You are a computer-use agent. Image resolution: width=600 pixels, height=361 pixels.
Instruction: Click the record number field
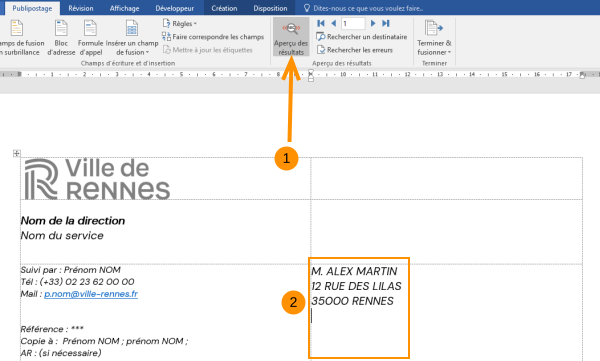coord(353,24)
